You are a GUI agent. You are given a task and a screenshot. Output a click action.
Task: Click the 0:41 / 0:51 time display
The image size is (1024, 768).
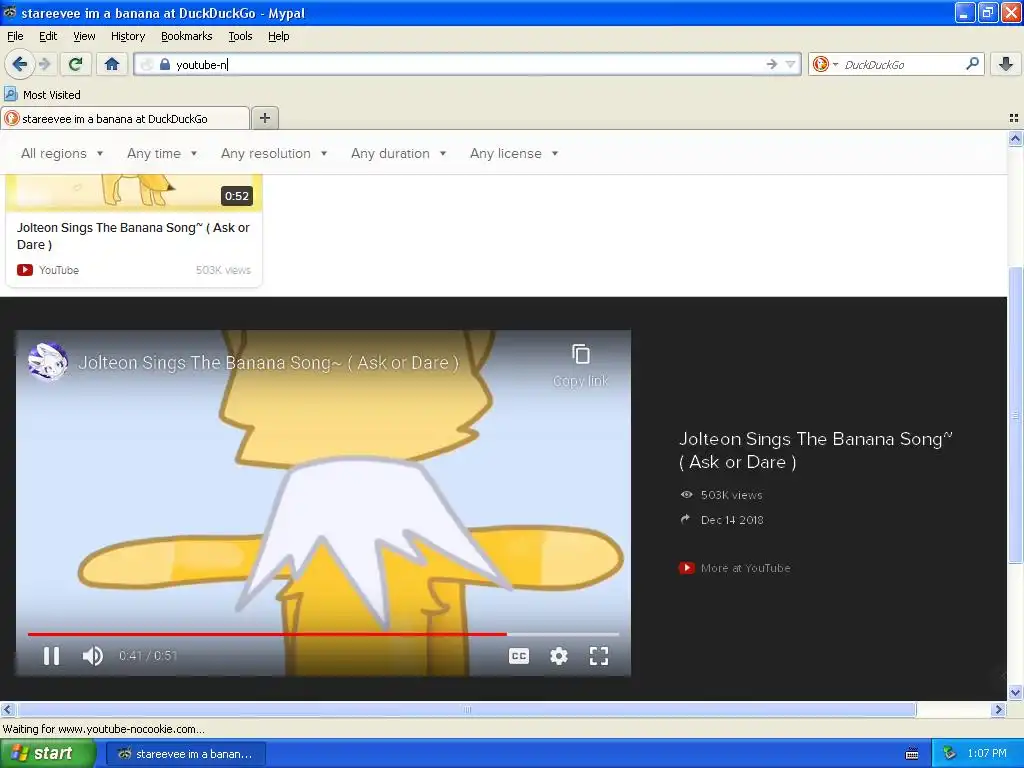[x=148, y=656]
